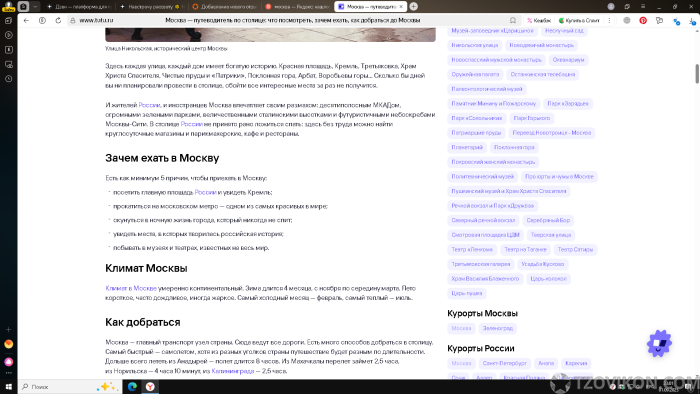700x394 pixels.
Task: Open the Поклонная гора tag
Action: (514, 147)
